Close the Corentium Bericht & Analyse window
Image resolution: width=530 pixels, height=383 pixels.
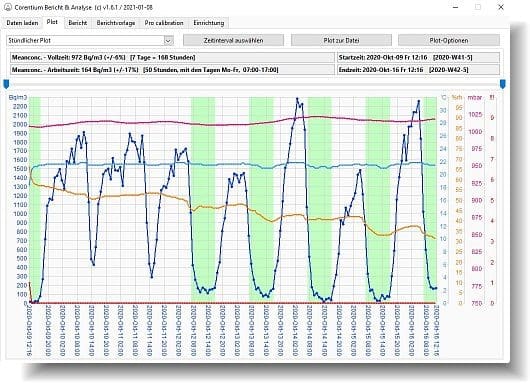pos(501,7)
